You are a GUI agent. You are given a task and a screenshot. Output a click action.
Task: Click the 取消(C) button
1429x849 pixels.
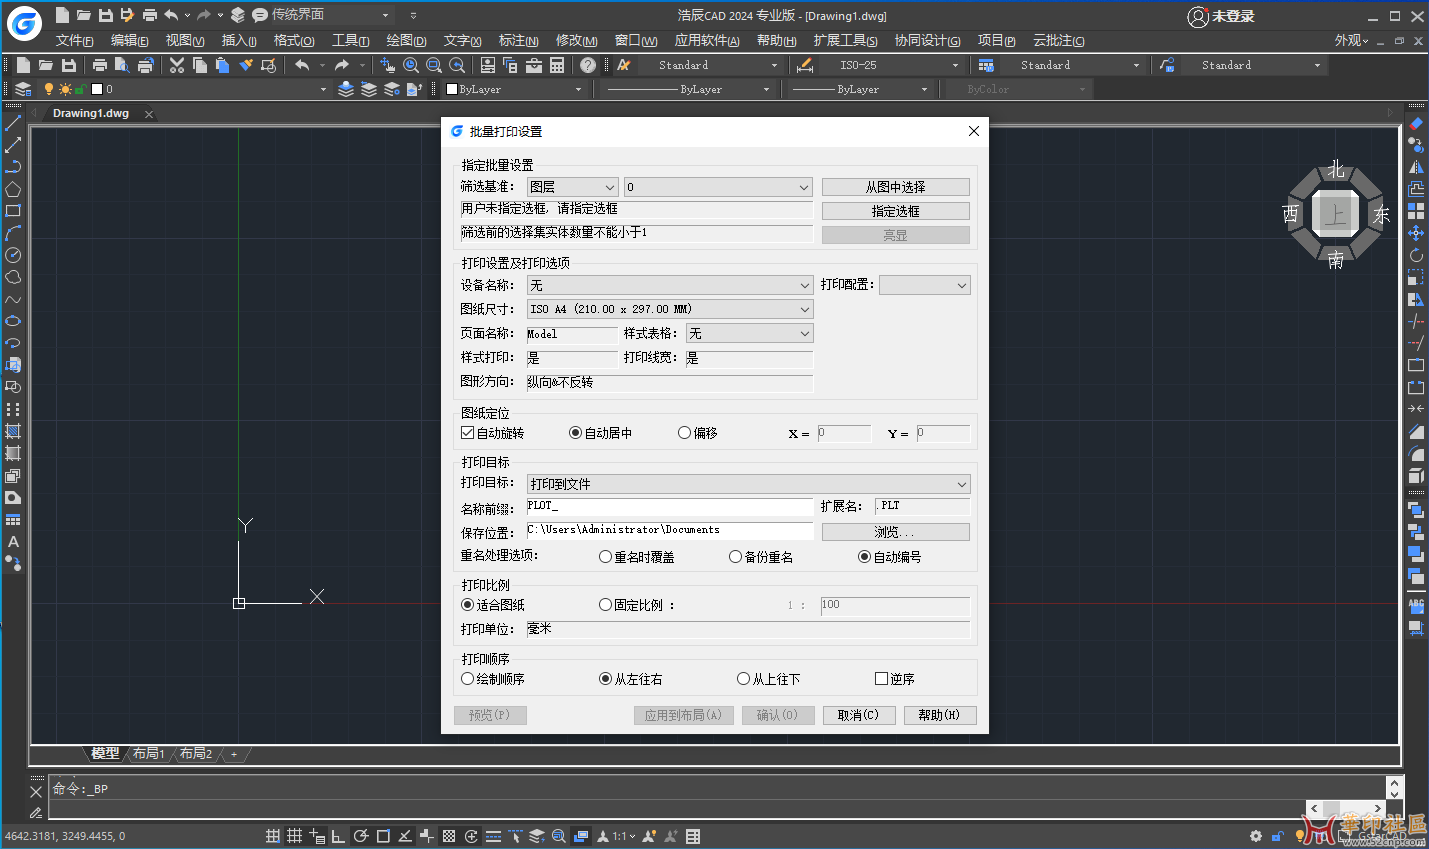[x=859, y=715]
